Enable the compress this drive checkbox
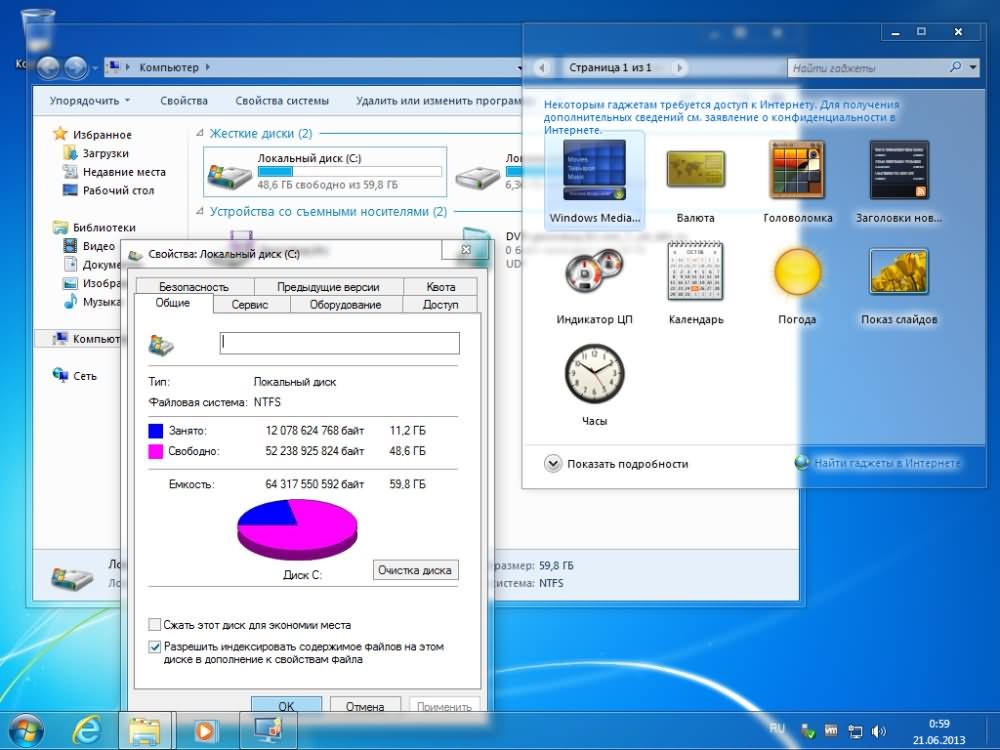This screenshot has width=1000, height=750. tap(155, 625)
